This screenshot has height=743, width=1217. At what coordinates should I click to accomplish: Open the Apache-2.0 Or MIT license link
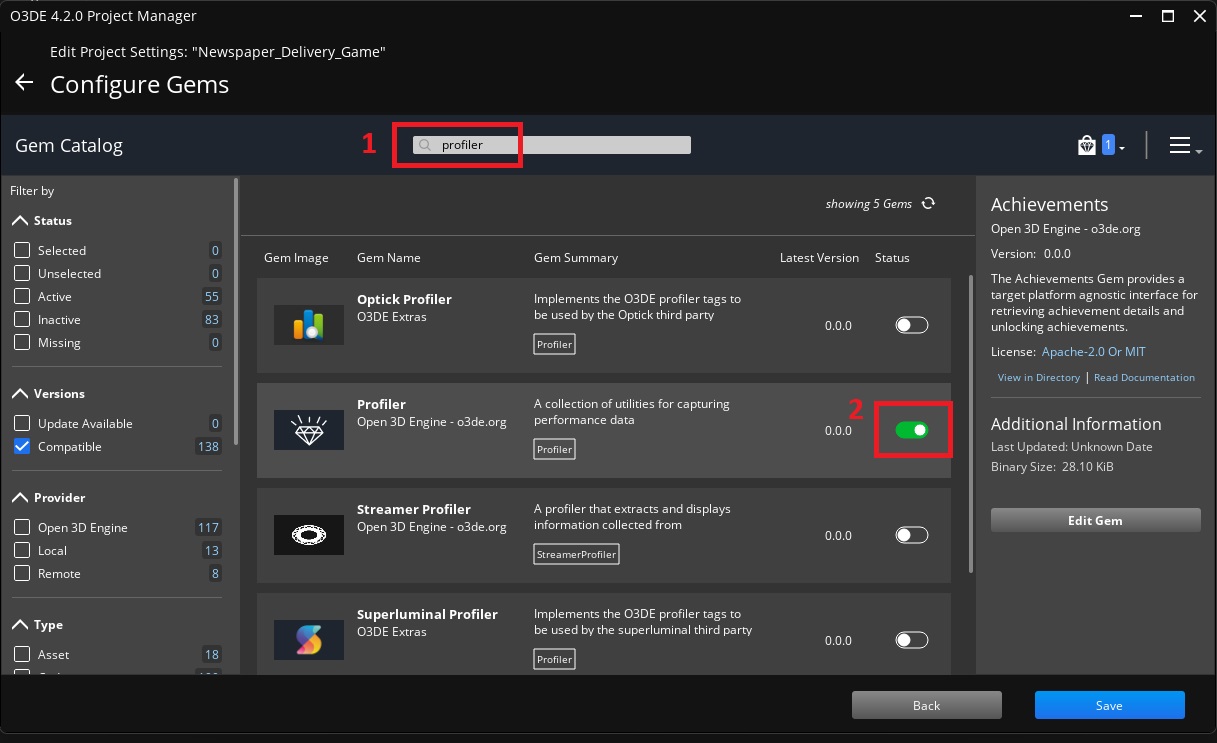click(1093, 352)
